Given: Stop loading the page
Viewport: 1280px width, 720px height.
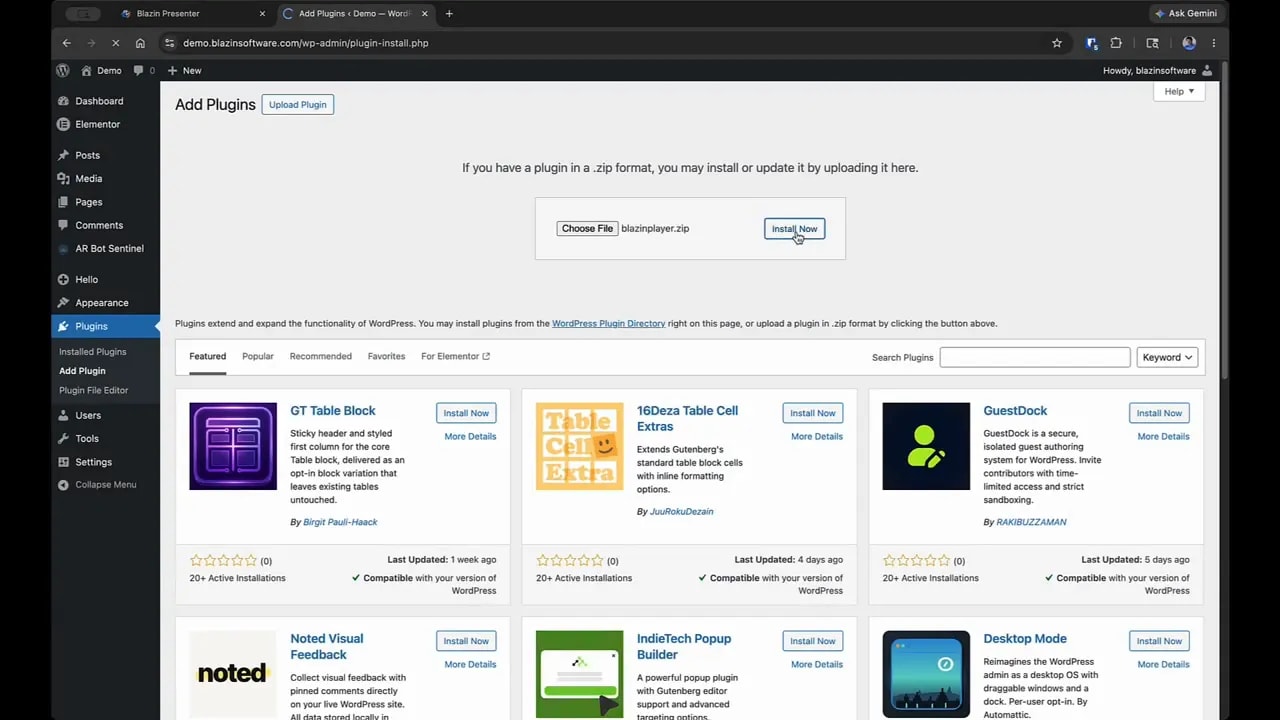Looking at the screenshot, I should coord(115,43).
